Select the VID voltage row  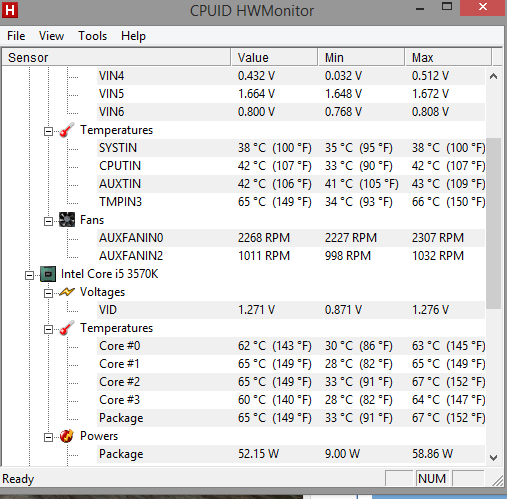[x=291, y=310]
